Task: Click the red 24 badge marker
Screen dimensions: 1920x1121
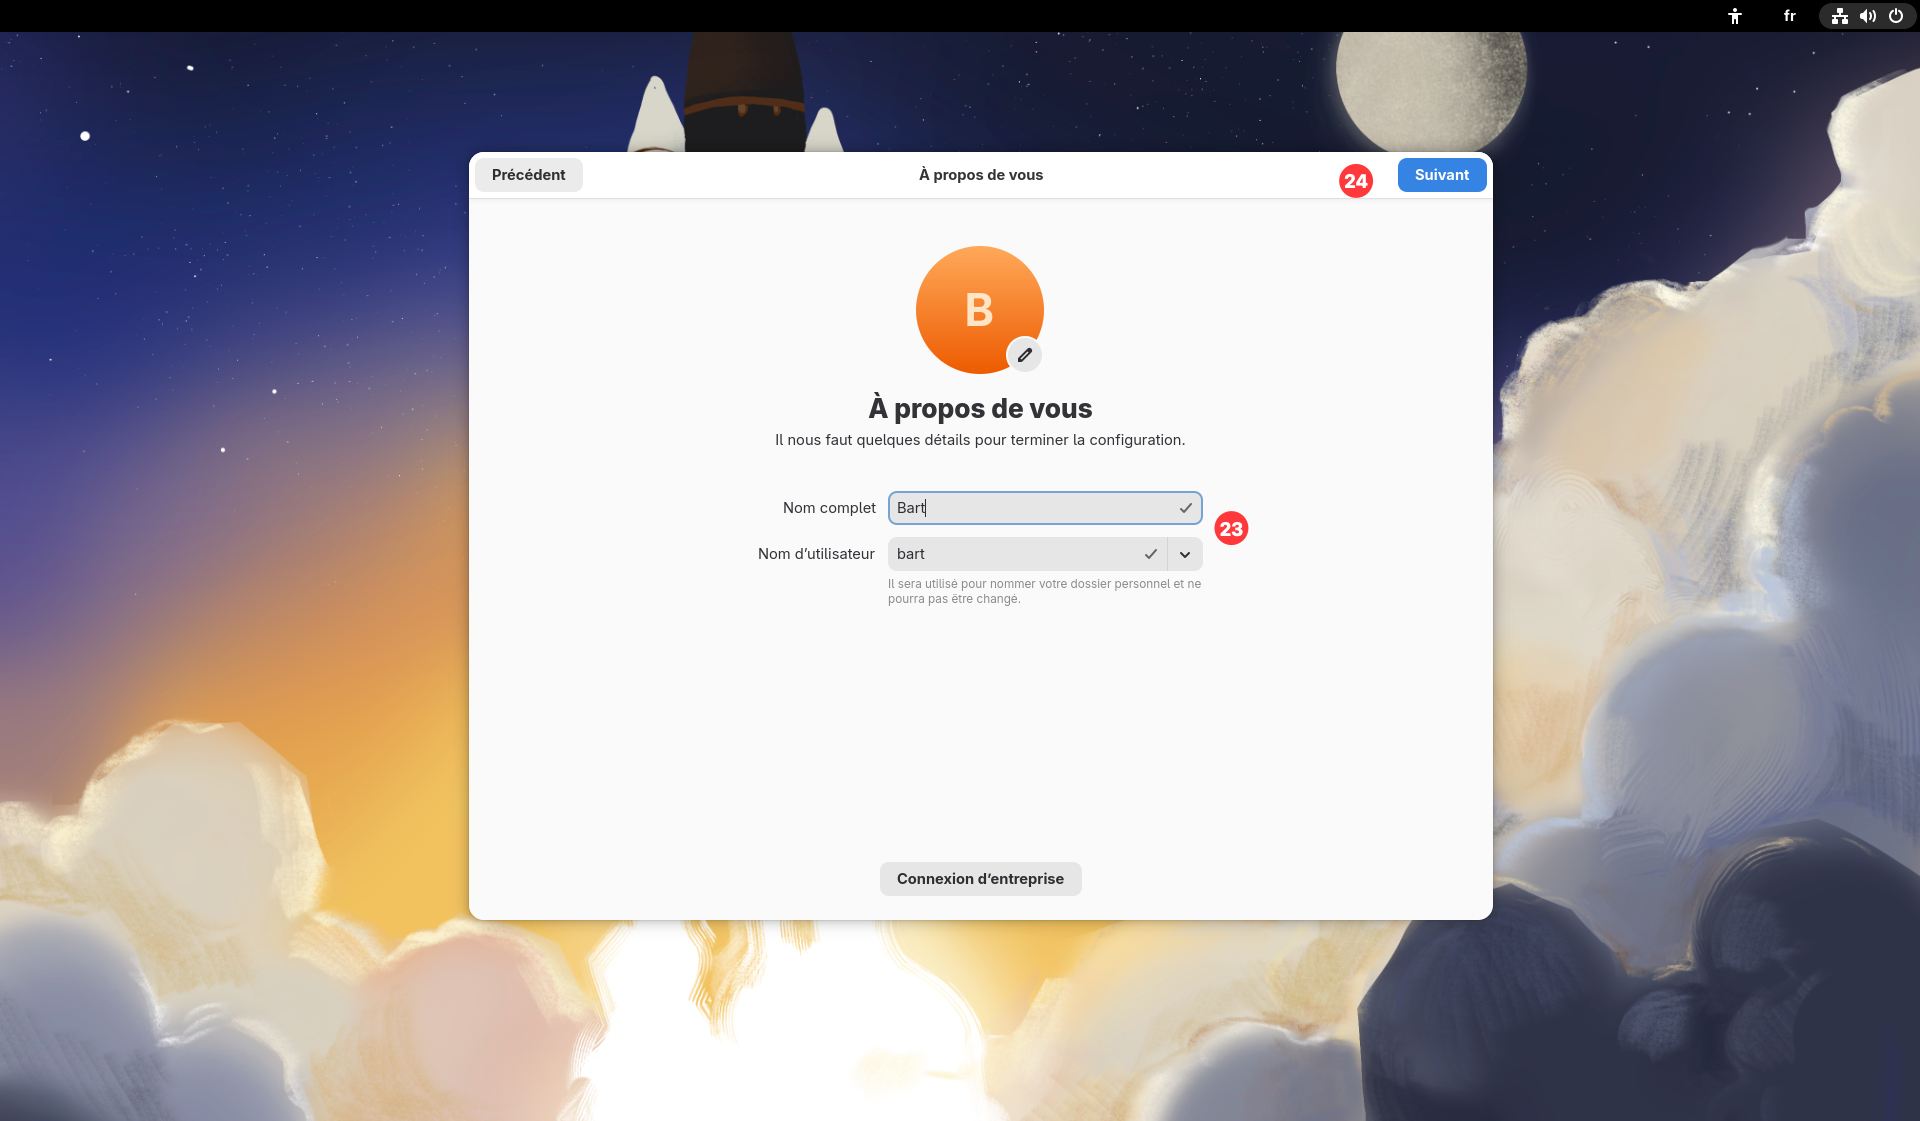Action: [x=1356, y=181]
